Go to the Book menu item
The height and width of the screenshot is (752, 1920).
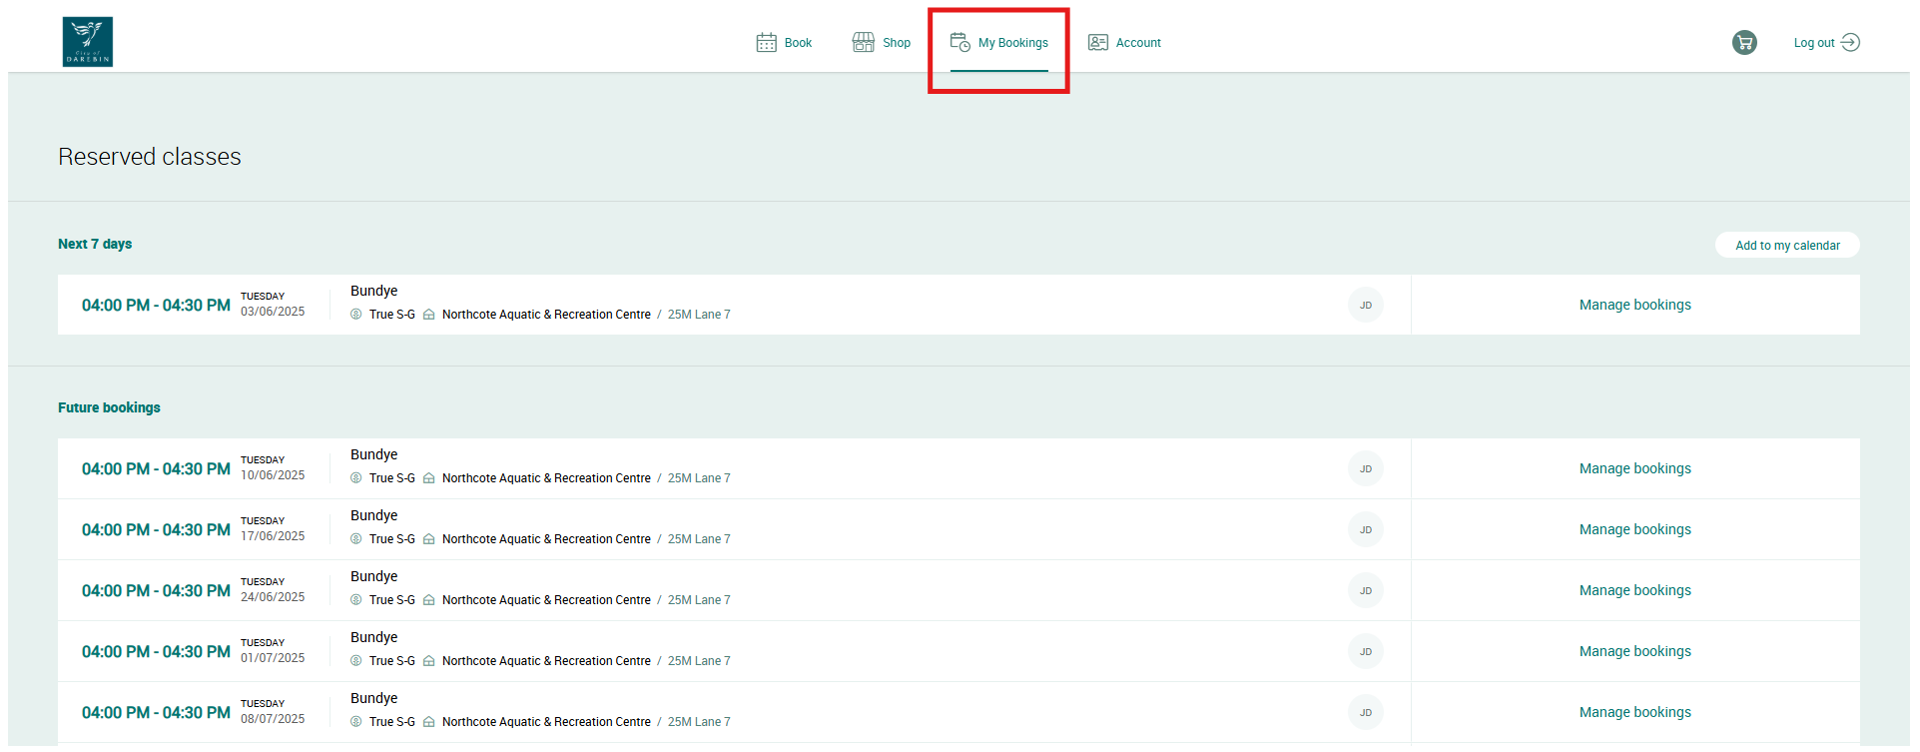coord(798,43)
